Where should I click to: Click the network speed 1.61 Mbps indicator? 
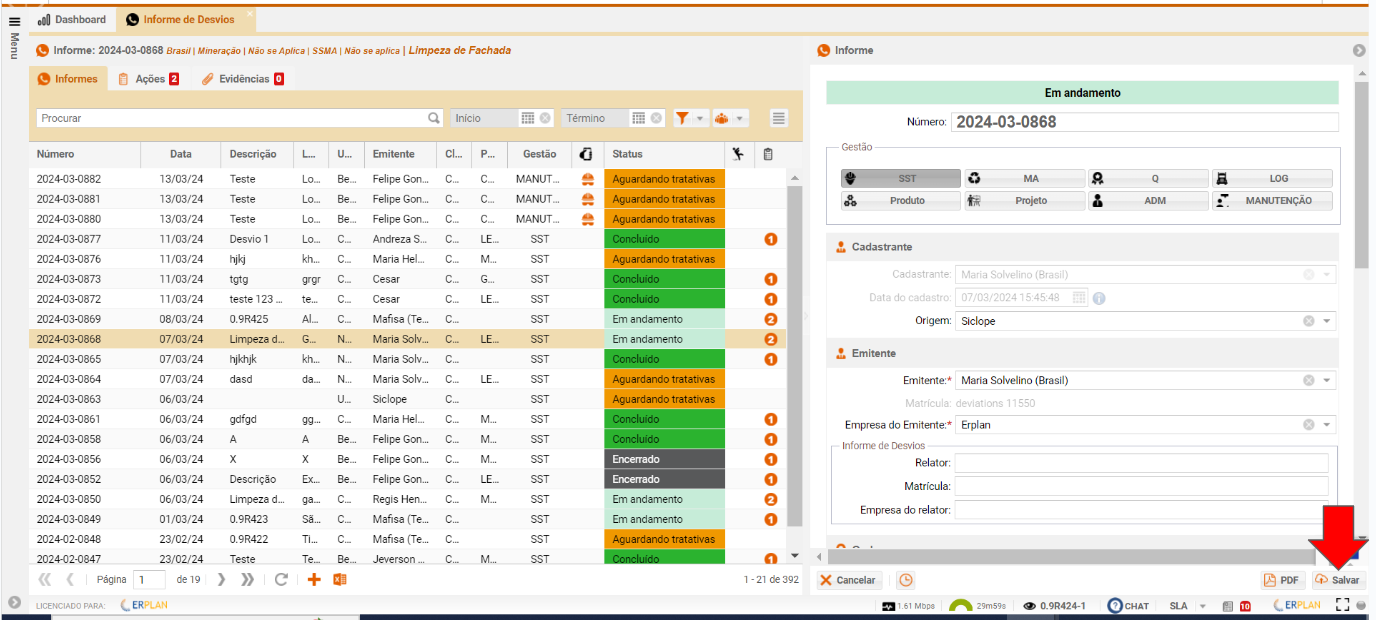(x=909, y=606)
